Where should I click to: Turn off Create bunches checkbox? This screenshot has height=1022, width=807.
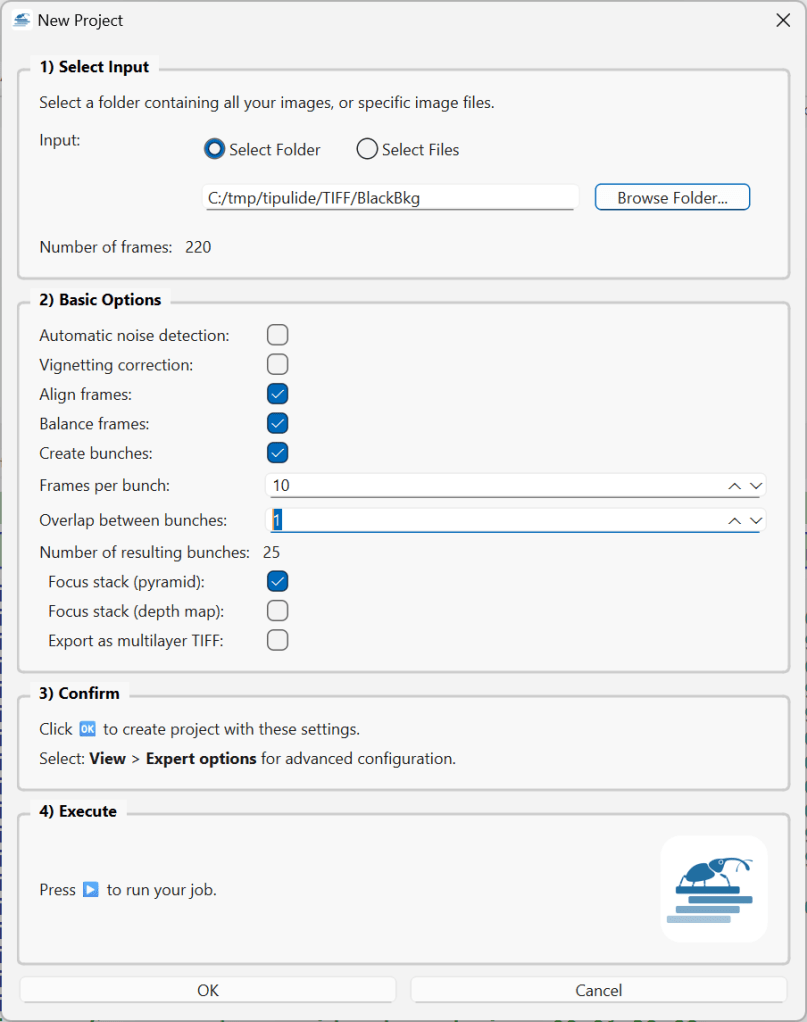point(277,453)
